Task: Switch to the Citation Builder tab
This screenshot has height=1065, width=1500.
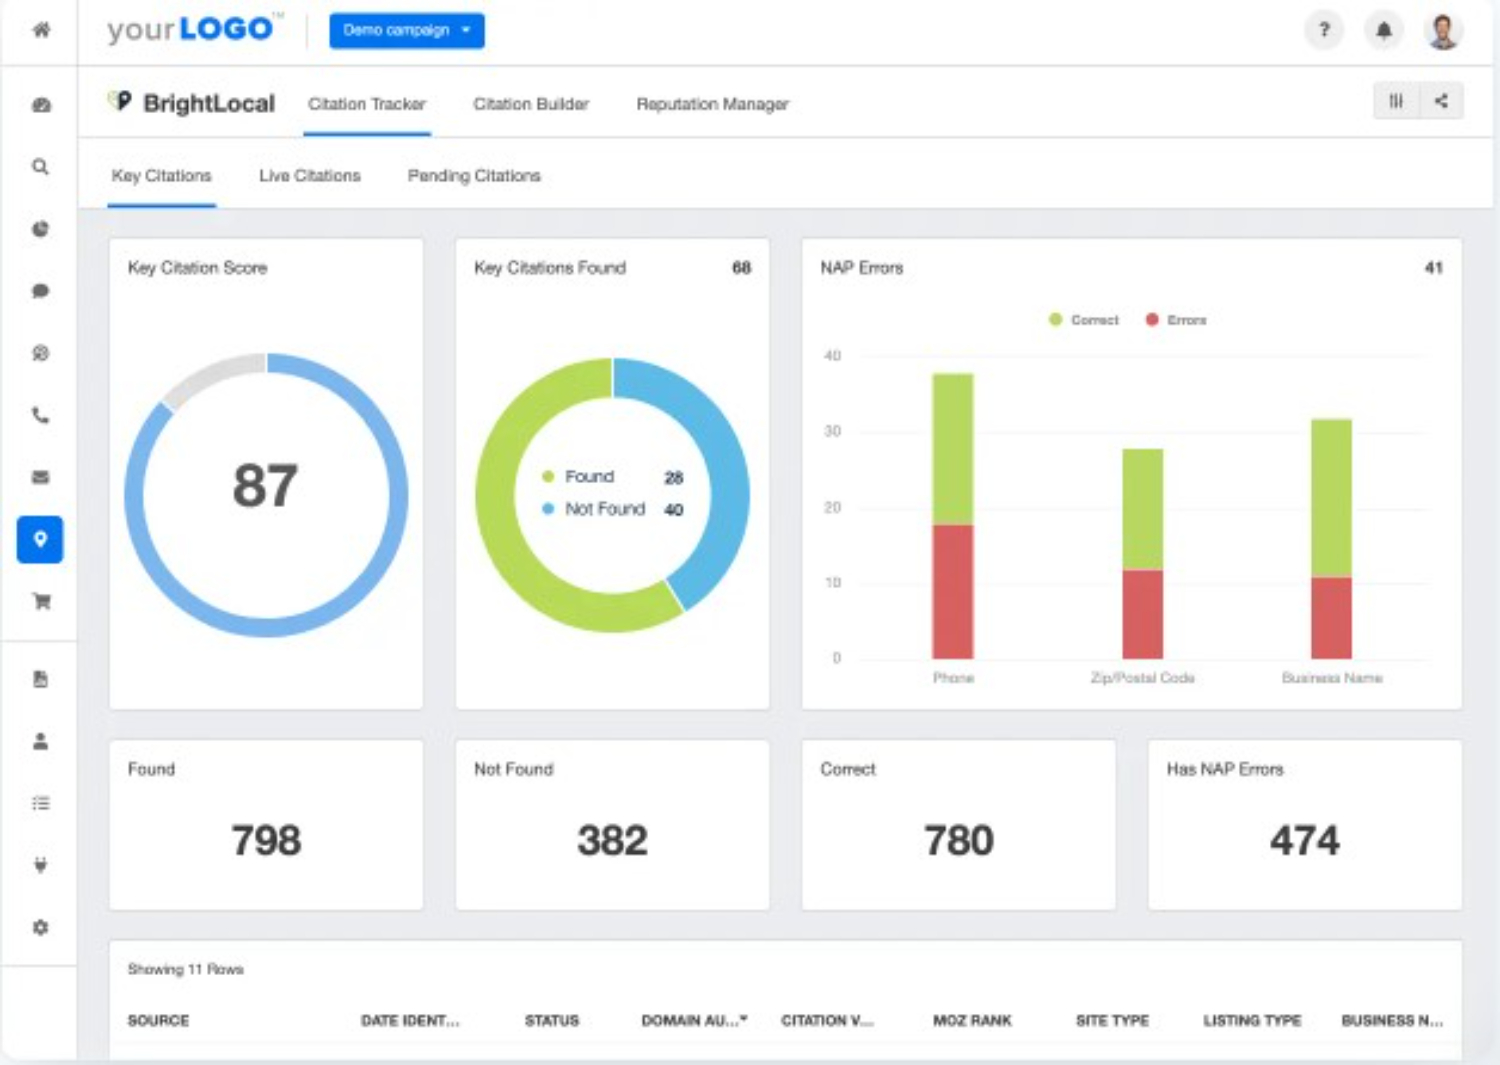Action: 530,104
